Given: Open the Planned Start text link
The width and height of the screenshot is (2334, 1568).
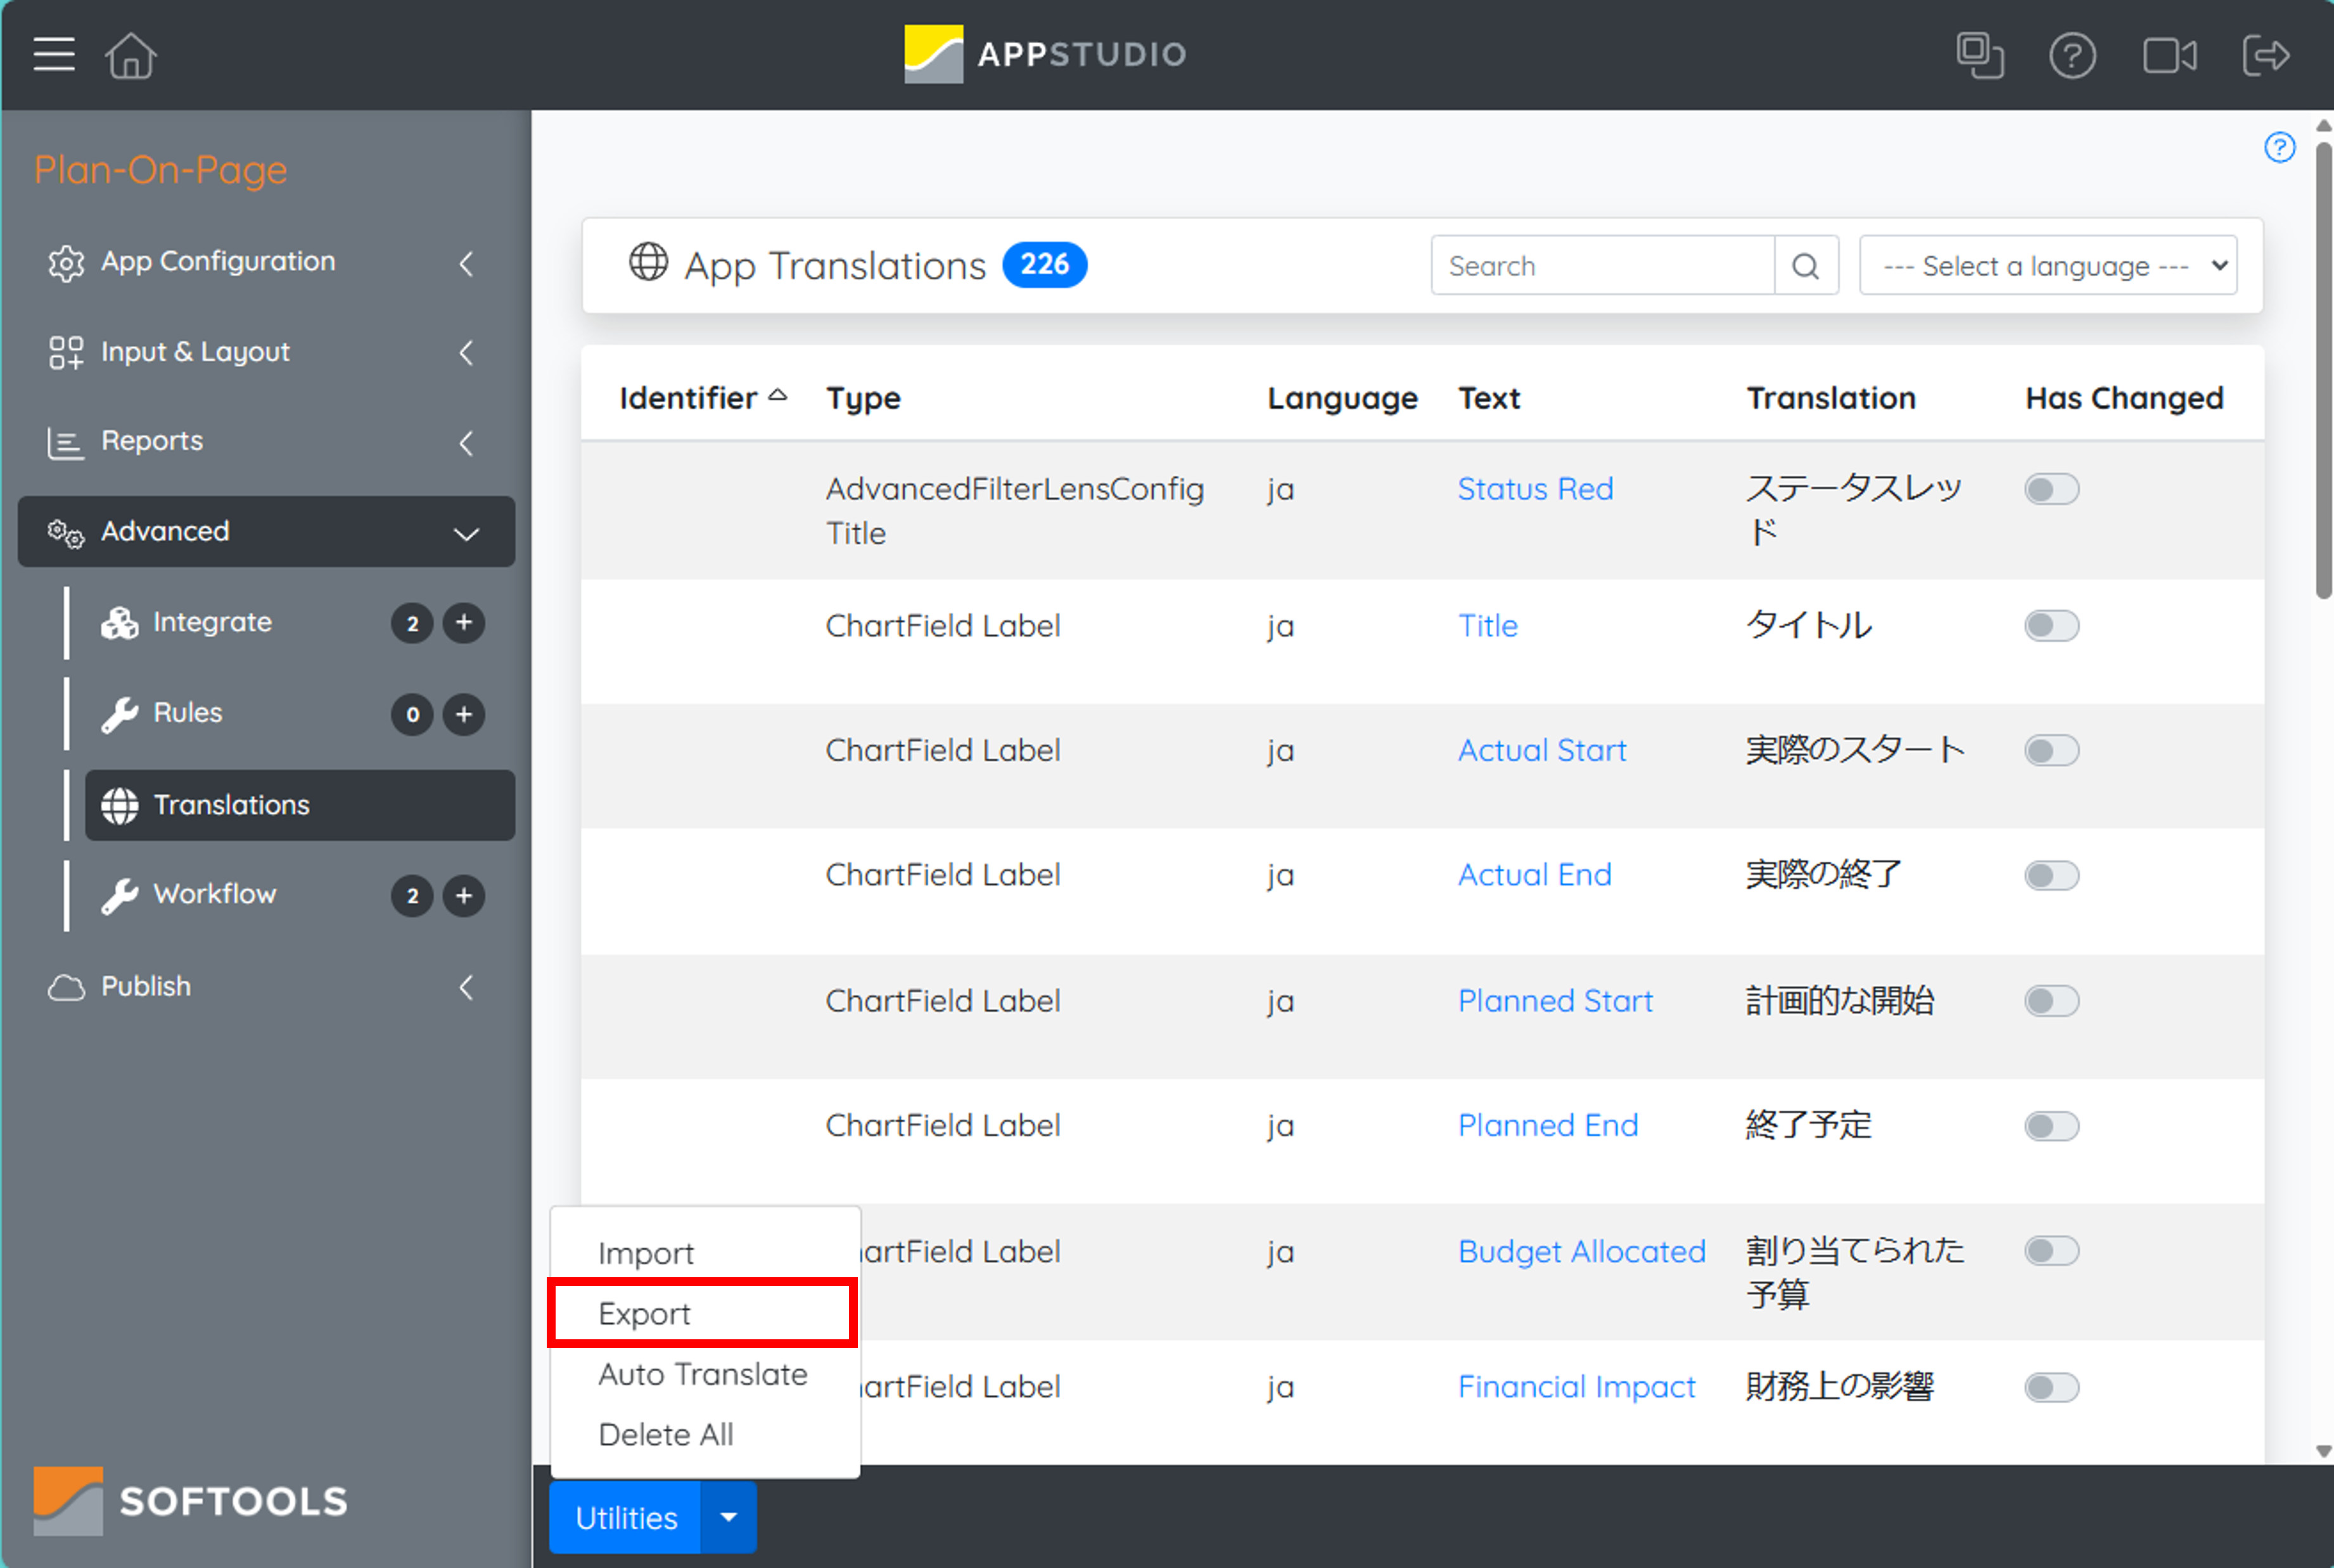Looking at the screenshot, I should pos(1556,1000).
